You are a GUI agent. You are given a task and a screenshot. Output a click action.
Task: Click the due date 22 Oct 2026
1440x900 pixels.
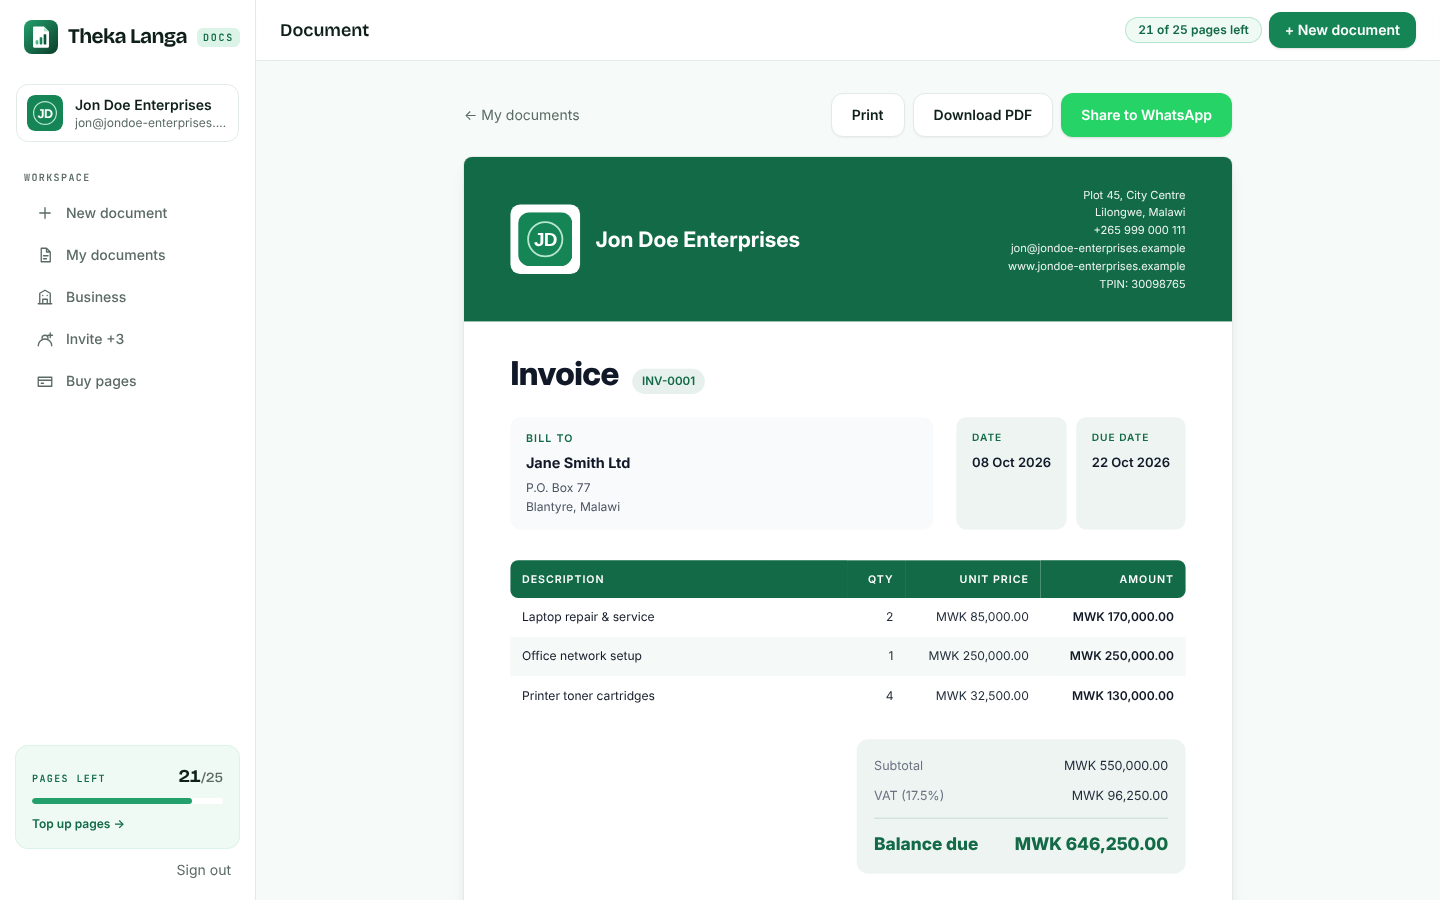1131,463
